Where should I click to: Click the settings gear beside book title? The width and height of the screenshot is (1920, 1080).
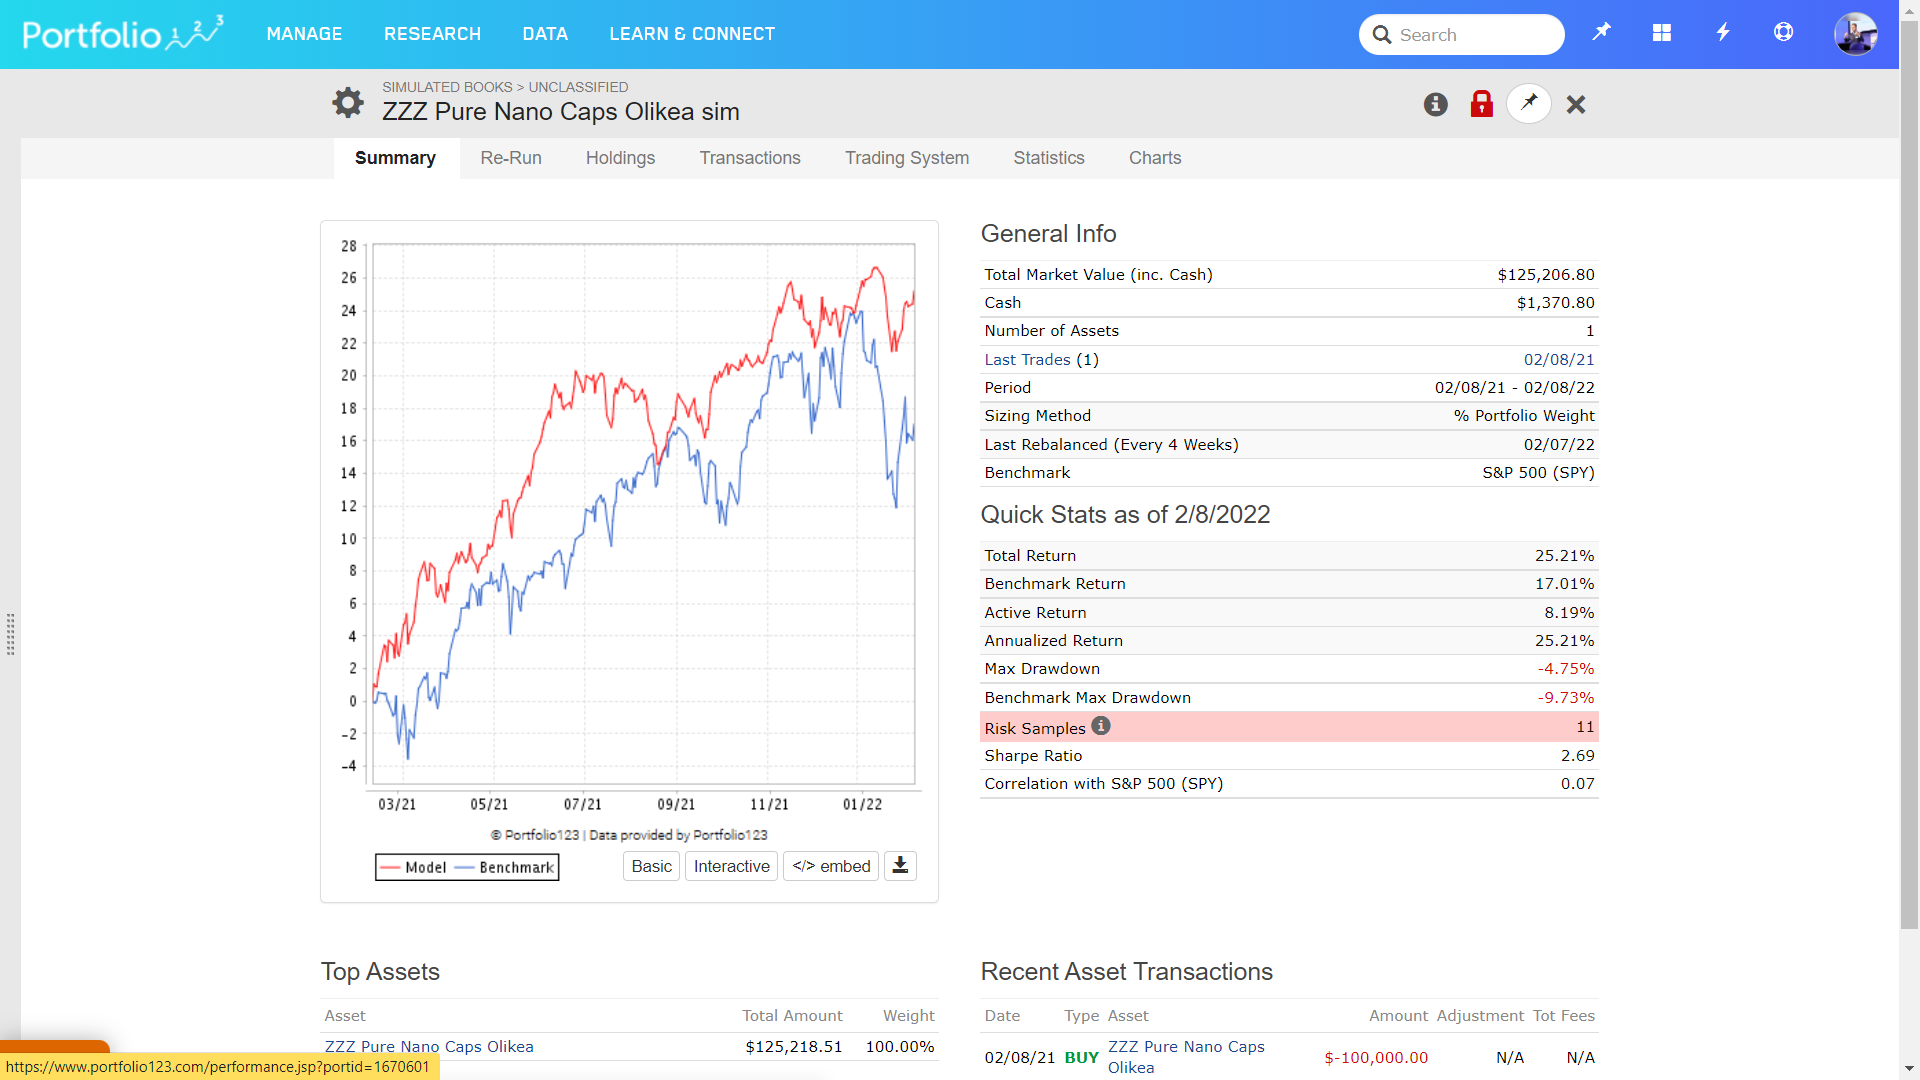pos(347,102)
